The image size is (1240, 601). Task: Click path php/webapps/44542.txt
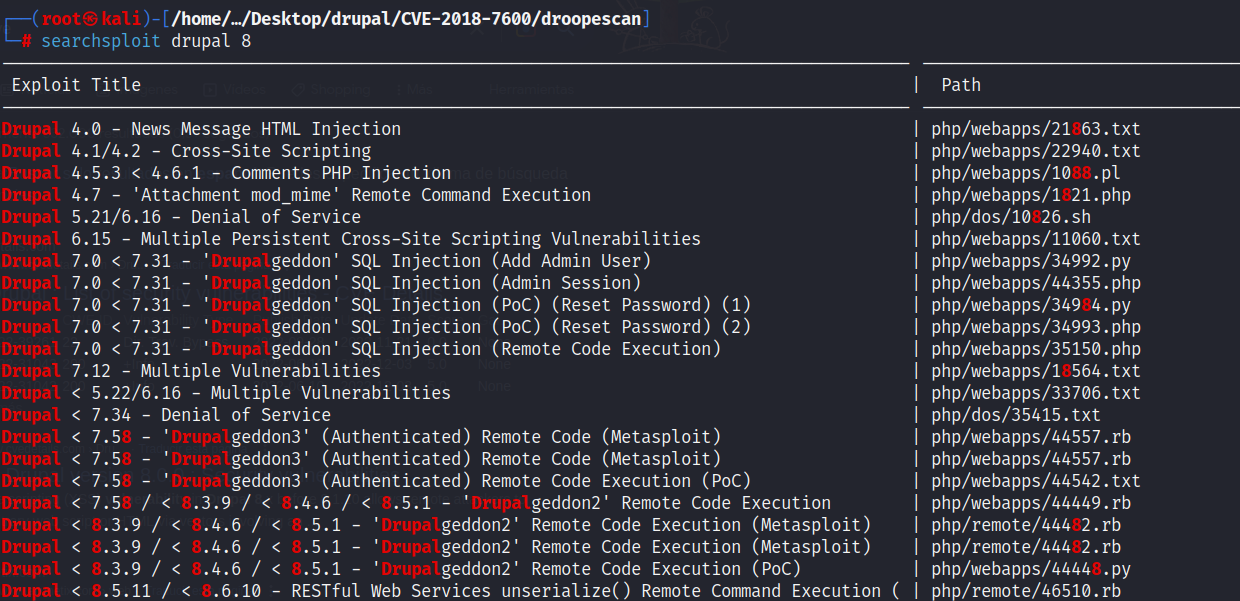point(1036,481)
